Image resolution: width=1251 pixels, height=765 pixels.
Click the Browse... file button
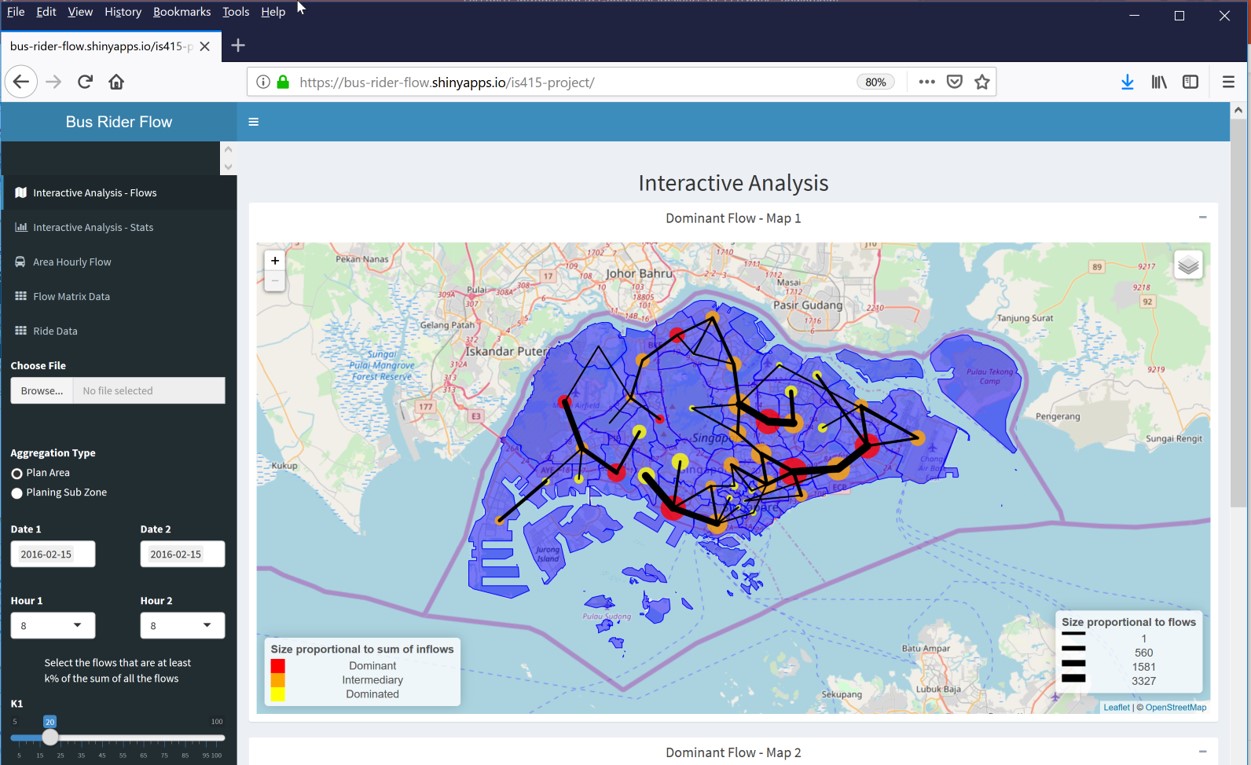click(42, 390)
